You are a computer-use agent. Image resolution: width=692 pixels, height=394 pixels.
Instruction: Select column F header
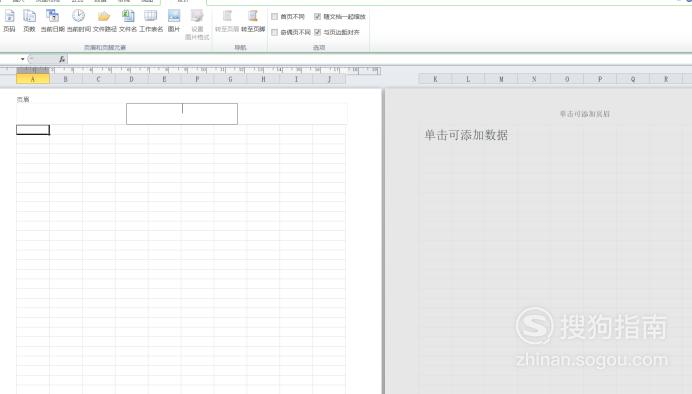(x=197, y=79)
